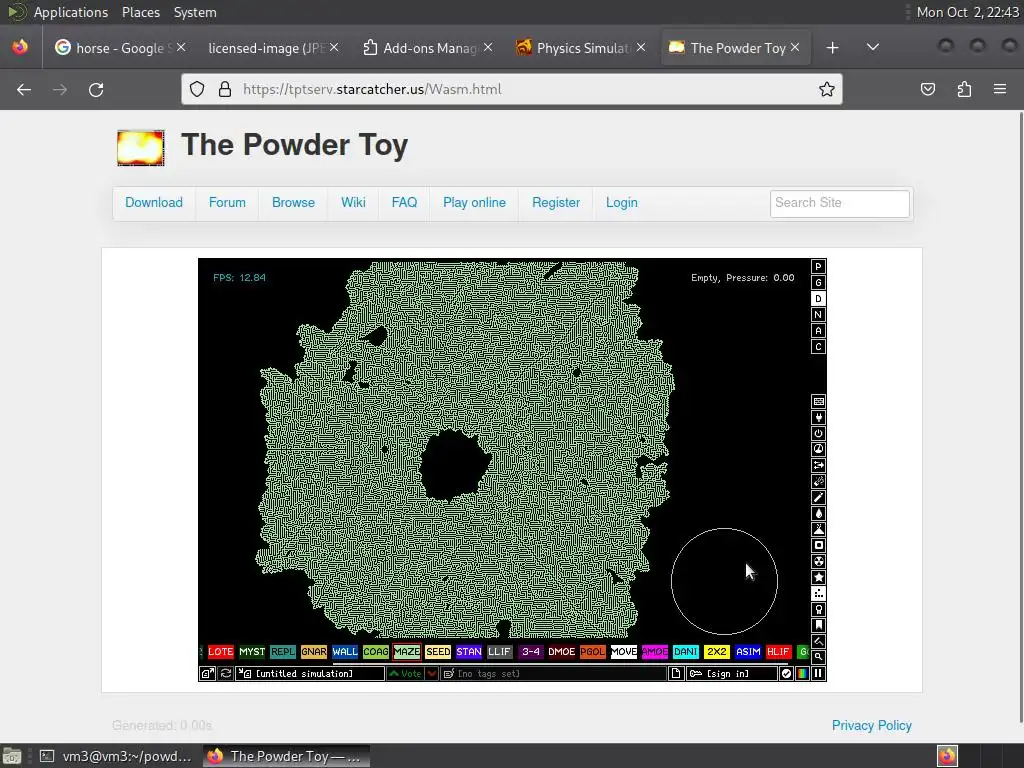Open the Liquids droplet category icon

click(x=818, y=513)
